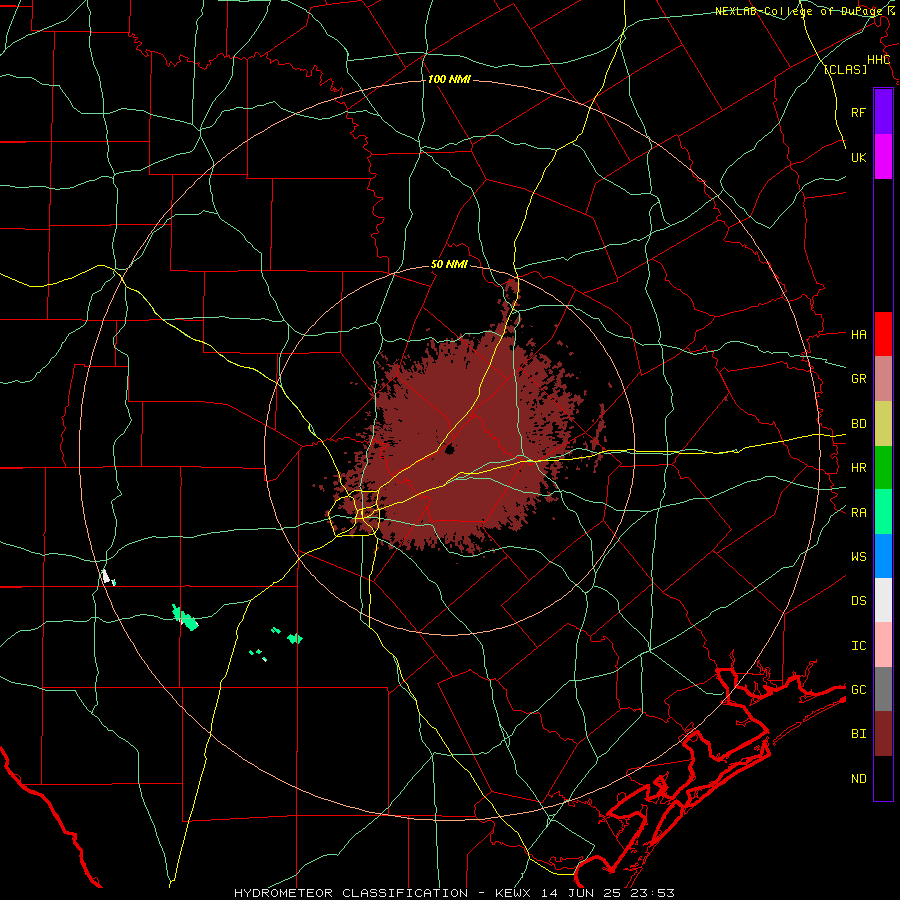Image resolution: width=900 pixels, height=900 pixels.
Task: Click the white dry snow echo patch
Action: pos(105,576)
